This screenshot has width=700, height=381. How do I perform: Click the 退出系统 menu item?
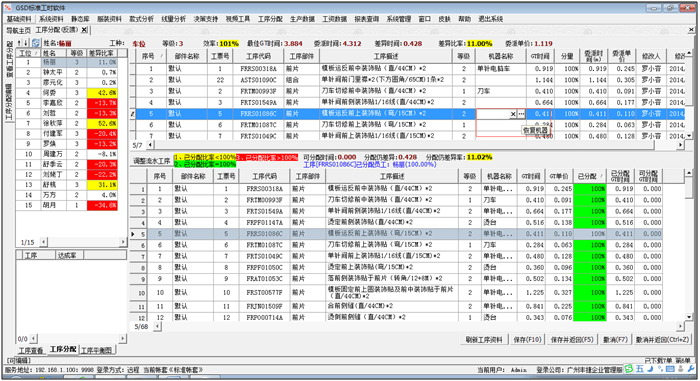point(491,19)
